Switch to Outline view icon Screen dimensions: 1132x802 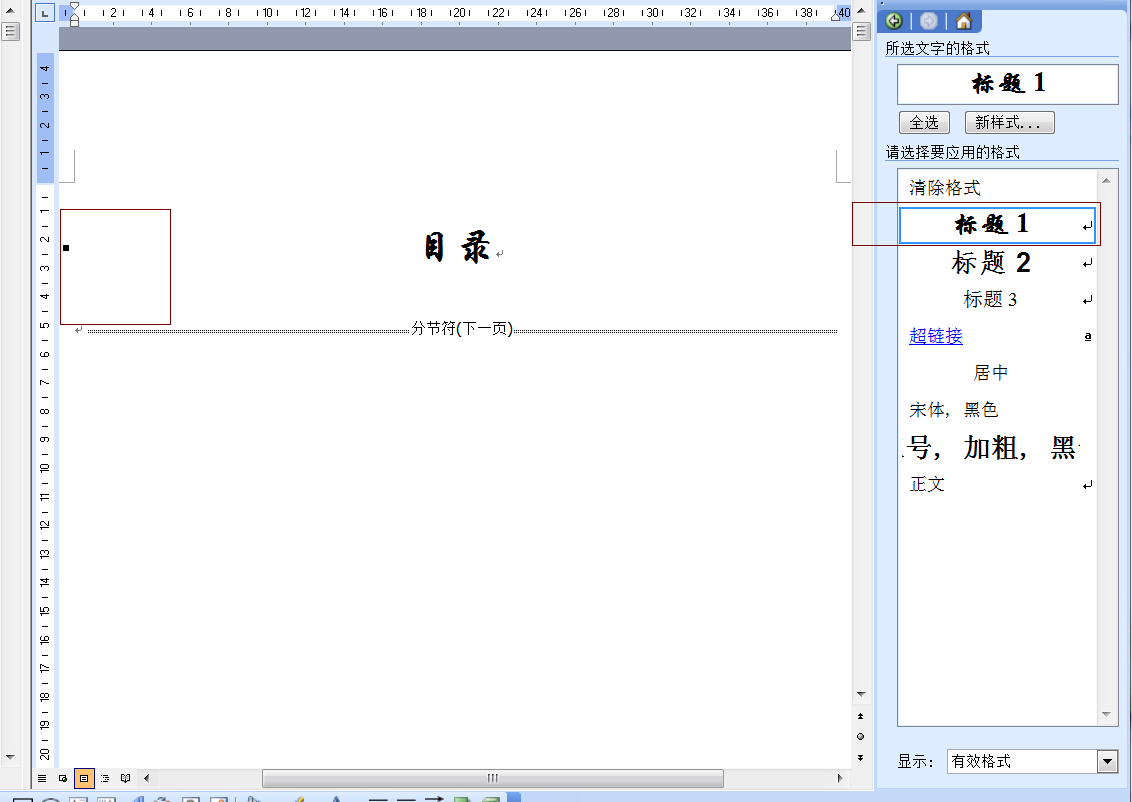(x=105, y=778)
